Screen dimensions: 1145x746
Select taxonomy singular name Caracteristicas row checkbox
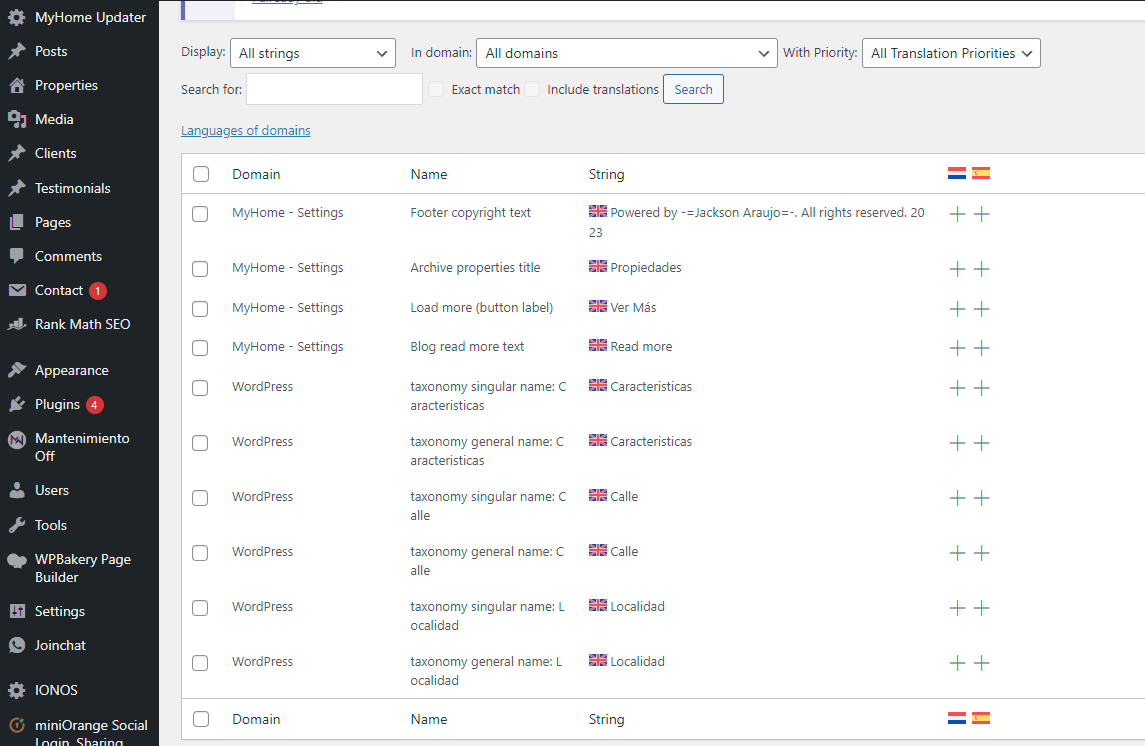[x=200, y=388]
